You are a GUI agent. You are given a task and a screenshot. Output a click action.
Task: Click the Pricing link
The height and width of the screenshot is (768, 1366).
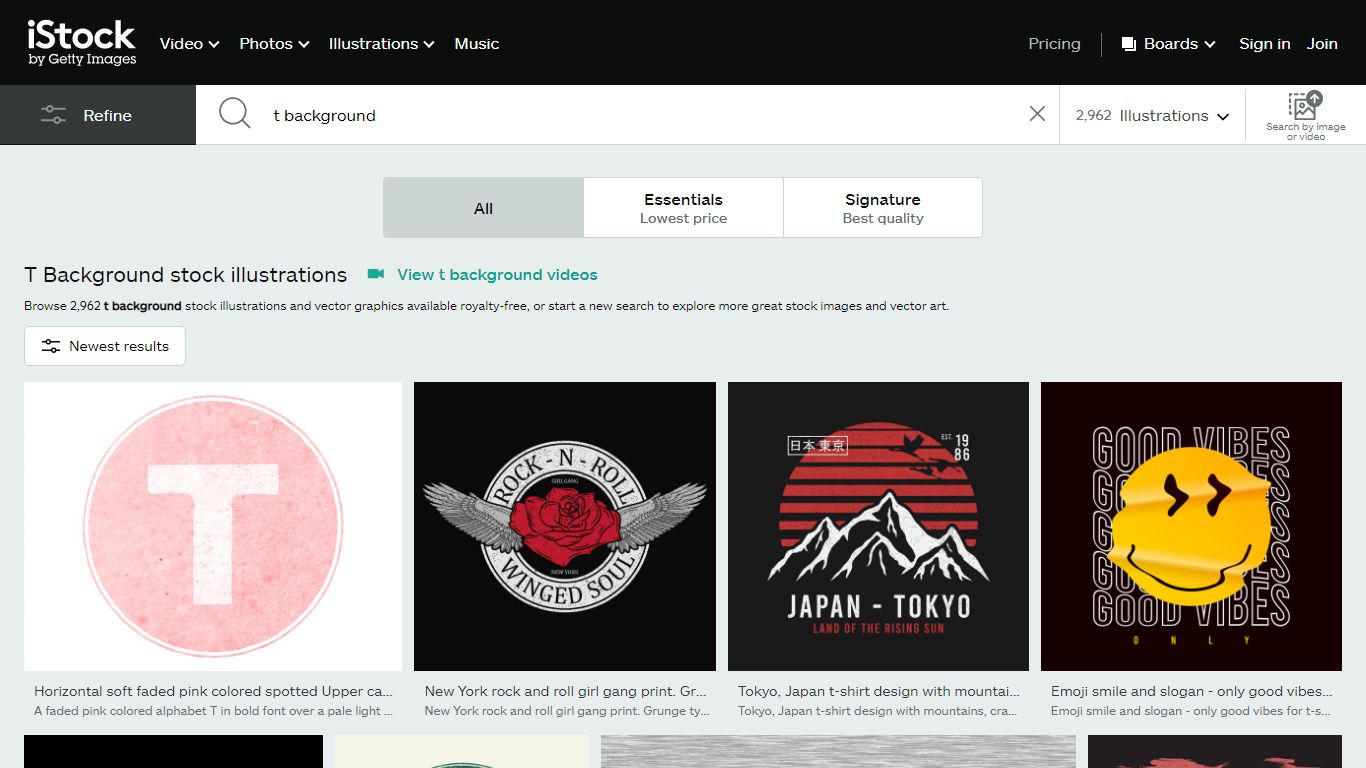(x=1054, y=44)
